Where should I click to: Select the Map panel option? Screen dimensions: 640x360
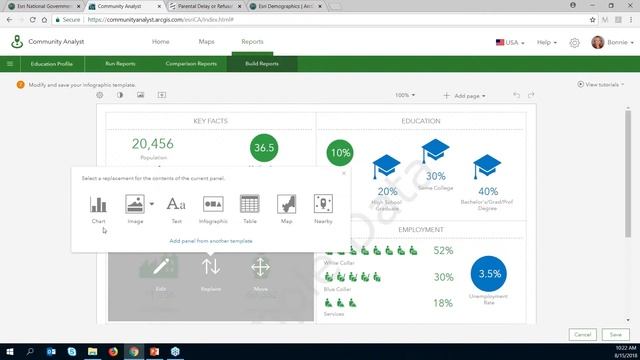tap(287, 209)
